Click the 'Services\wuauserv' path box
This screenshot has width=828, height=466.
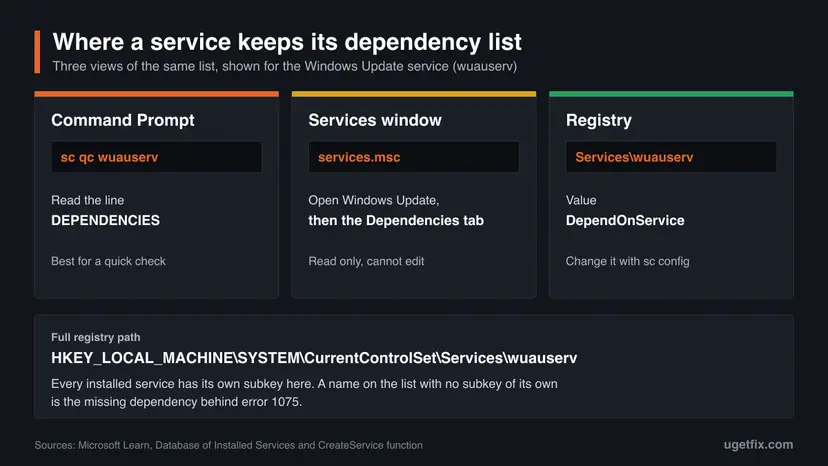click(x=671, y=157)
